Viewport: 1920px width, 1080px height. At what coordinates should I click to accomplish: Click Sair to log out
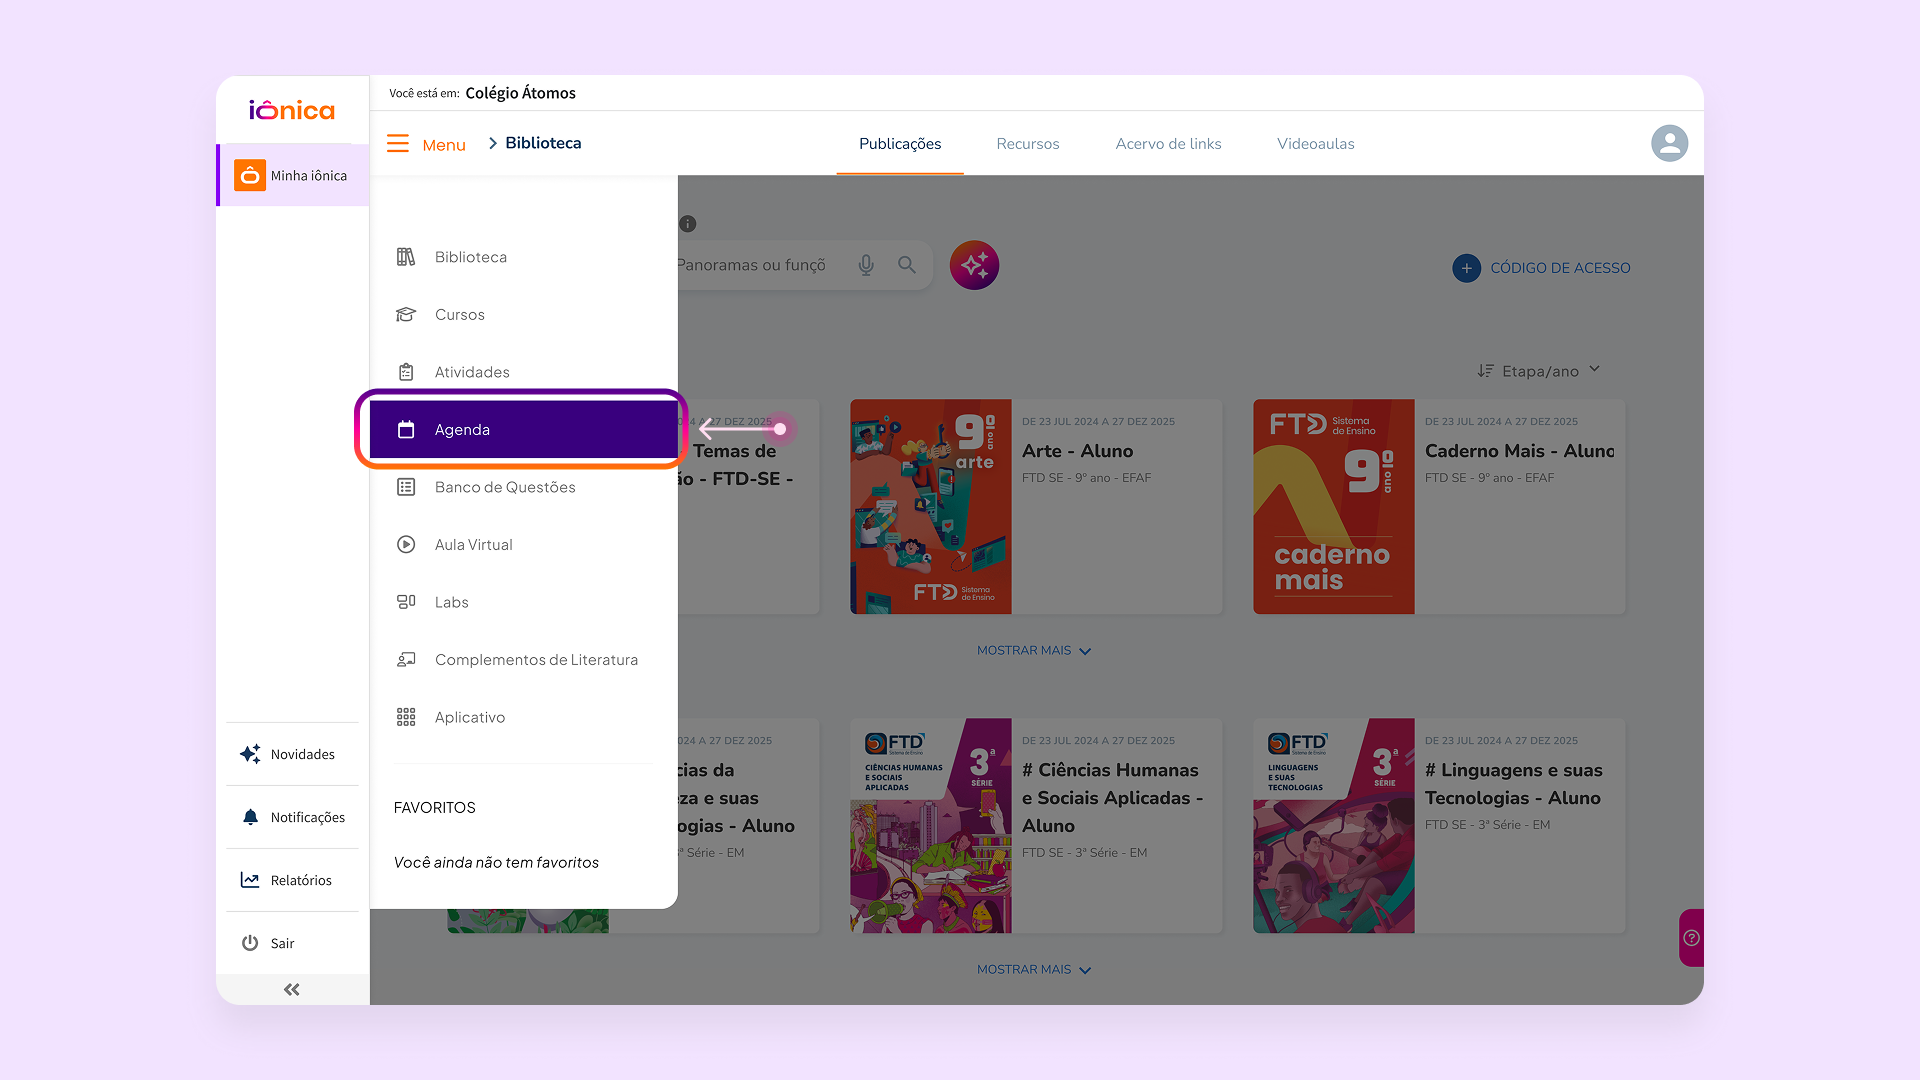pos(292,943)
